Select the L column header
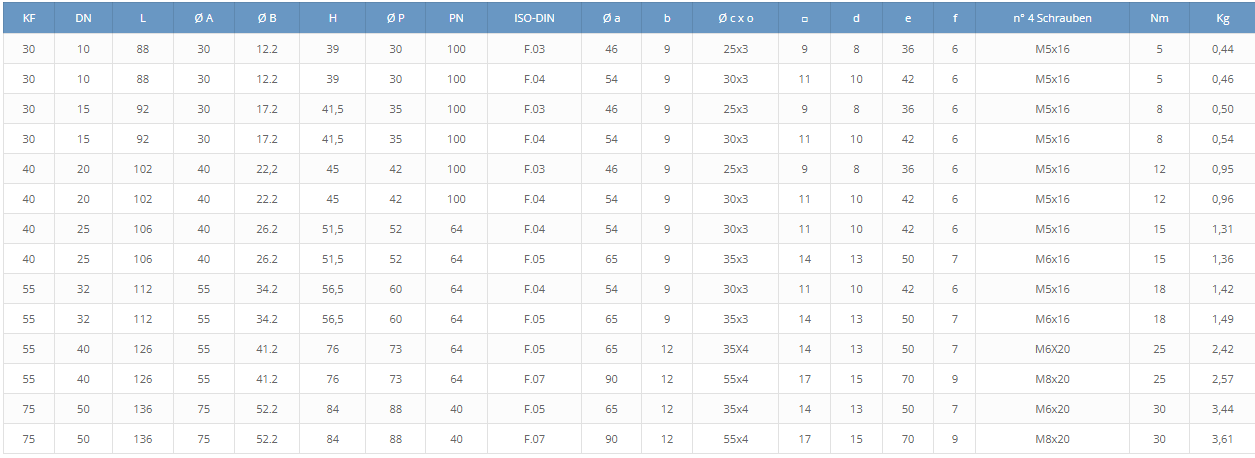Screen dimensions: 1255x458 tap(143, 18)
